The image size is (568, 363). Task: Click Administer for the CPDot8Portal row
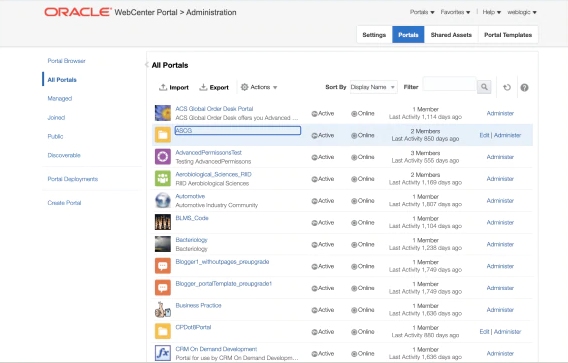coord(507,331)
